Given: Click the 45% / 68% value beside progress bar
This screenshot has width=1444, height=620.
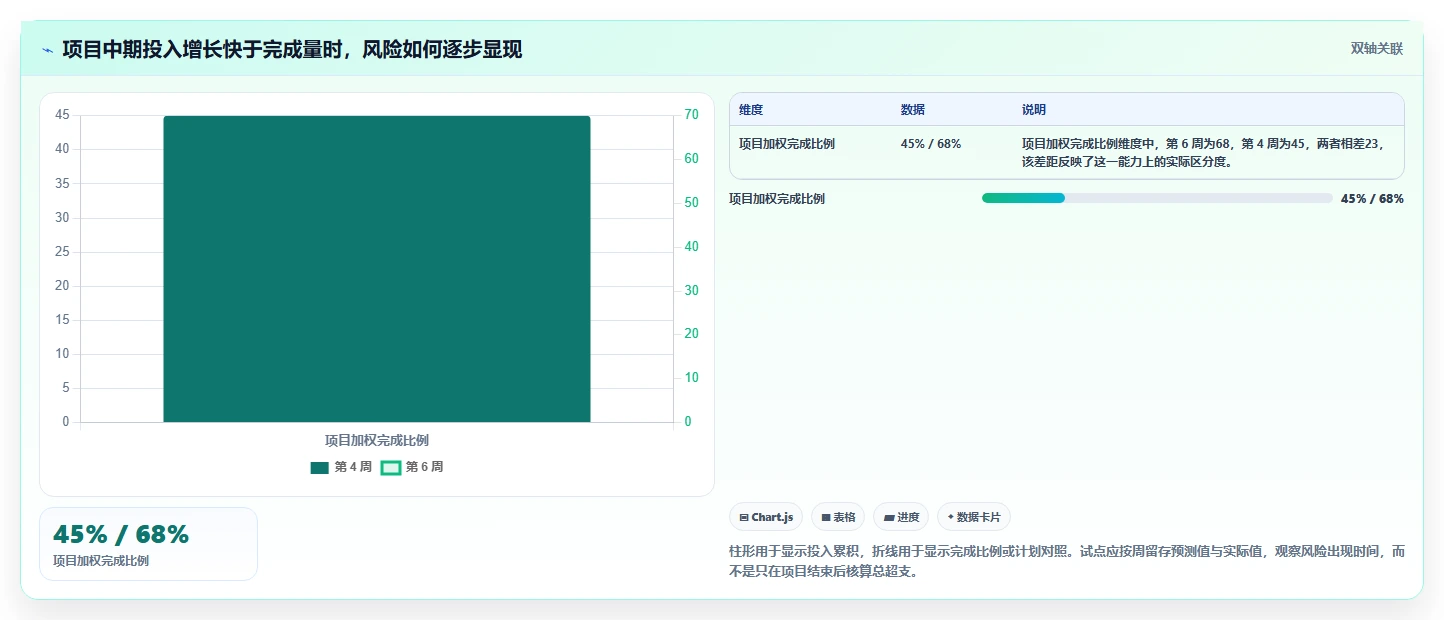Looking at the screenshot, I should click(1372, 199).
